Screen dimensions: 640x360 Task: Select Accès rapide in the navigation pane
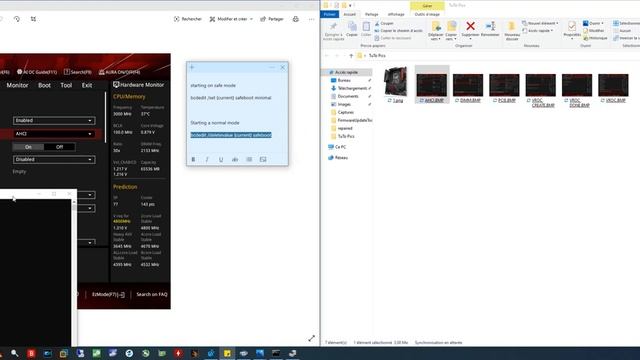click(346, 72)
